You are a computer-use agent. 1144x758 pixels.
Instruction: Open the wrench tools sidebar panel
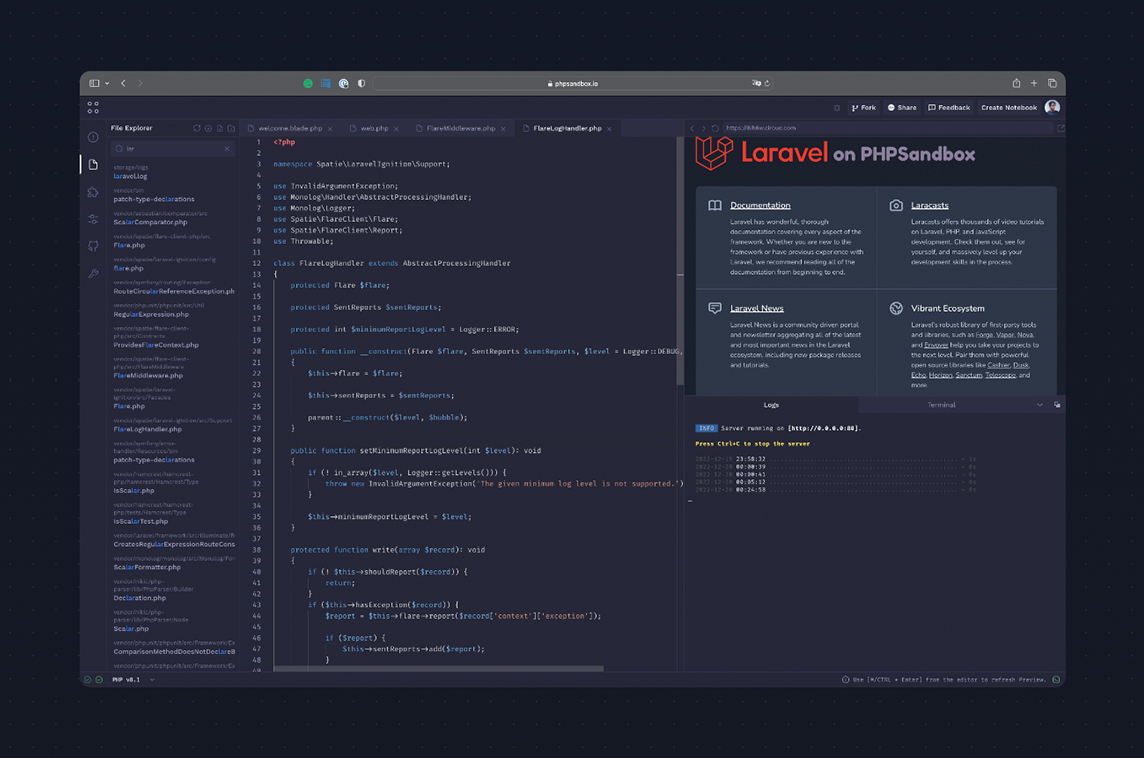(x=93, y=274)
